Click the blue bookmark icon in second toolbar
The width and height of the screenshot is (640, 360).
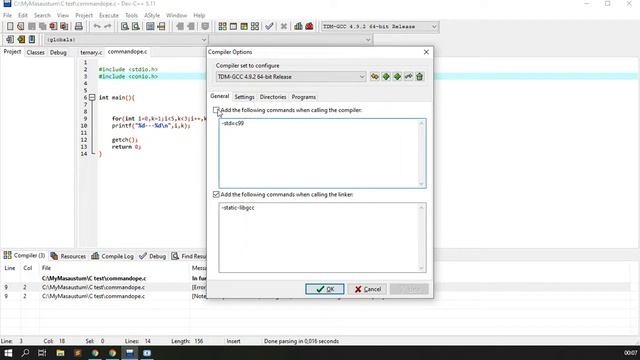pos(32,40)
